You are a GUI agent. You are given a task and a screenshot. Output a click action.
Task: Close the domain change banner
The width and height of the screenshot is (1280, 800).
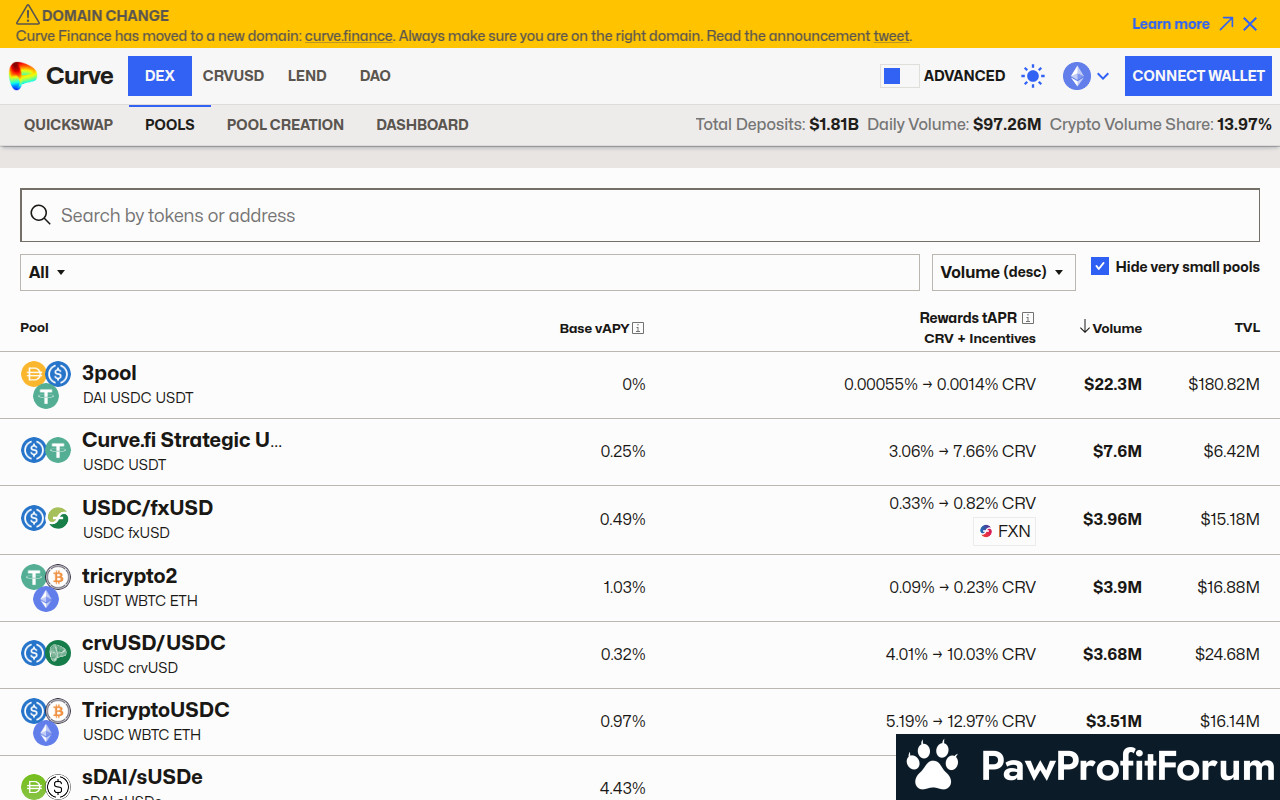[1250, 24]
